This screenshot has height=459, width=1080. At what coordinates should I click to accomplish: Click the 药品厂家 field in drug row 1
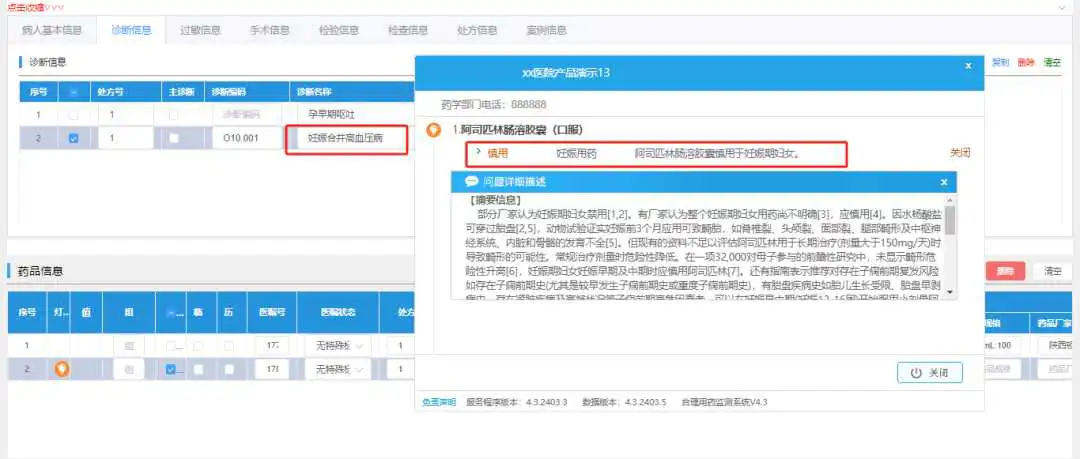point(1055,345)
